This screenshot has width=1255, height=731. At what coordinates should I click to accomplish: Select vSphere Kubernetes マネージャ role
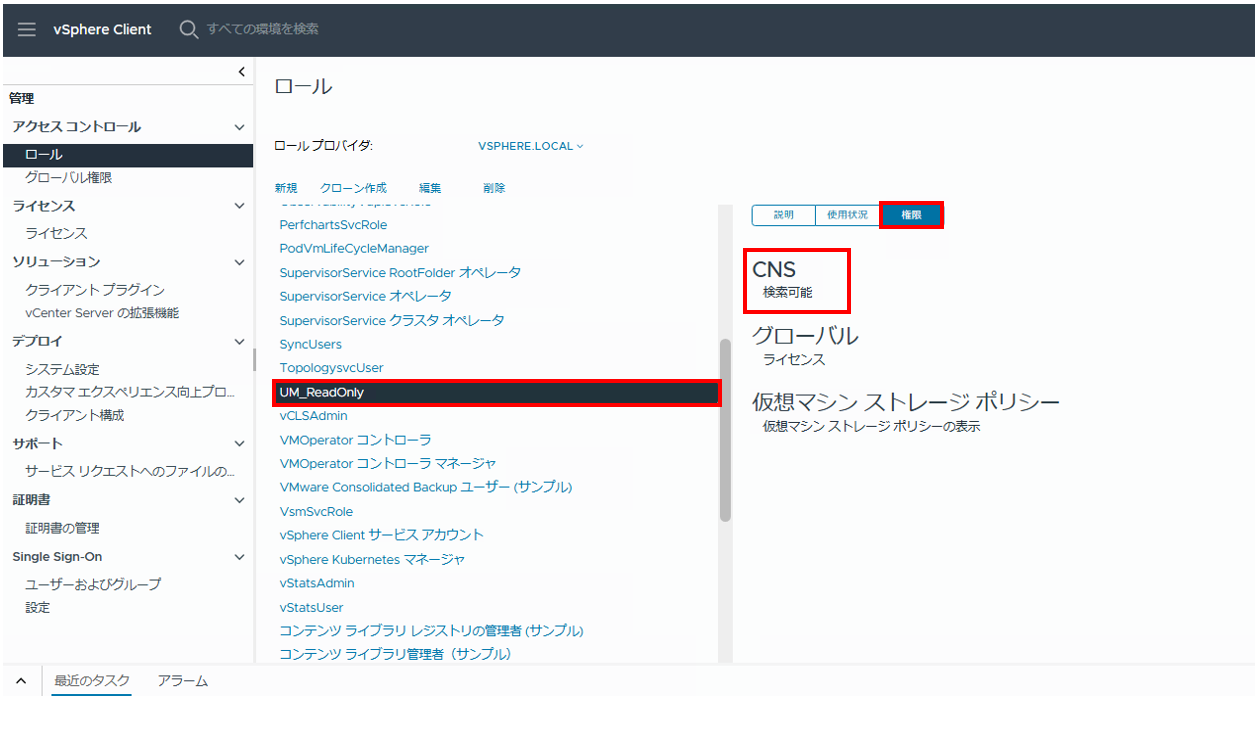coord(372,559)
